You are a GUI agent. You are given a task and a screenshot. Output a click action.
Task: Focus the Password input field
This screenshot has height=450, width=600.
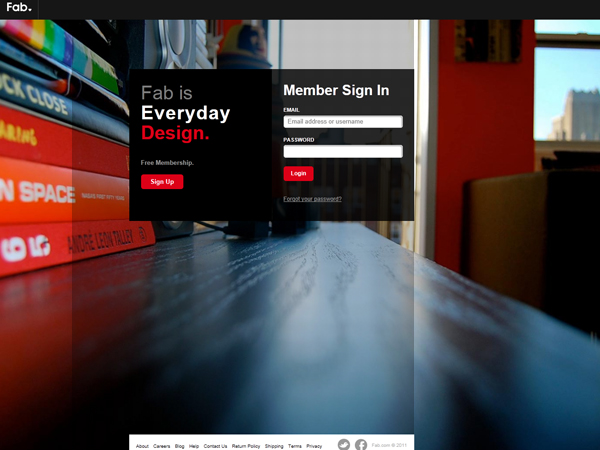click(x=343, y=152)
